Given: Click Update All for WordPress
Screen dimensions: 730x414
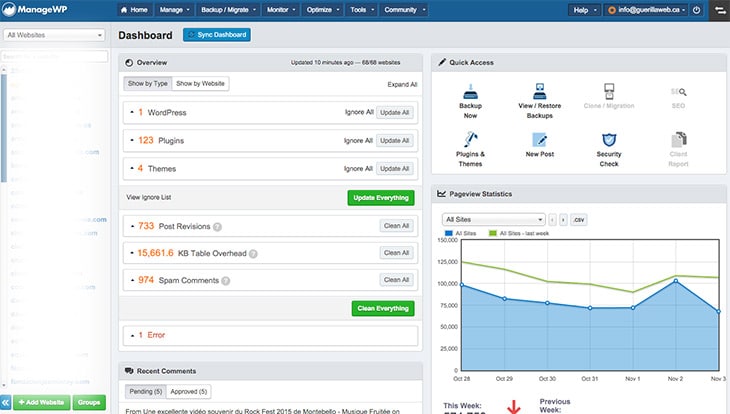Looking at the screenshot, I should (394, 113).
